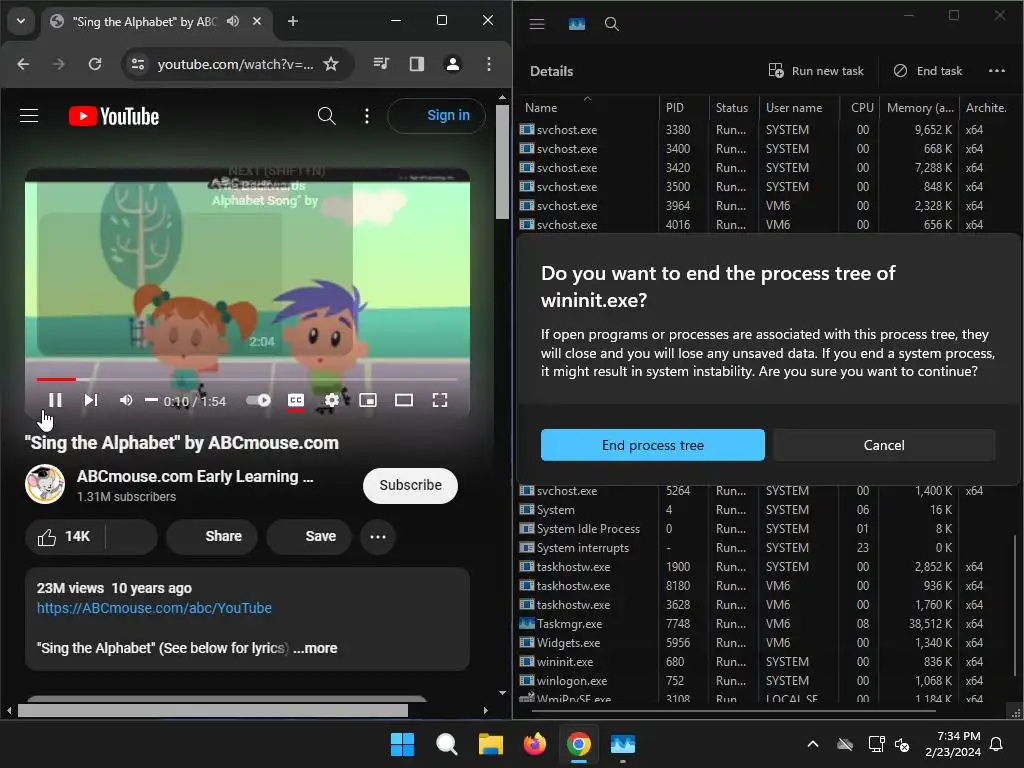The height and width of the screenshot is (768, 1024).
Task: Open a new Chrome tab
Action: click(293, 21)
